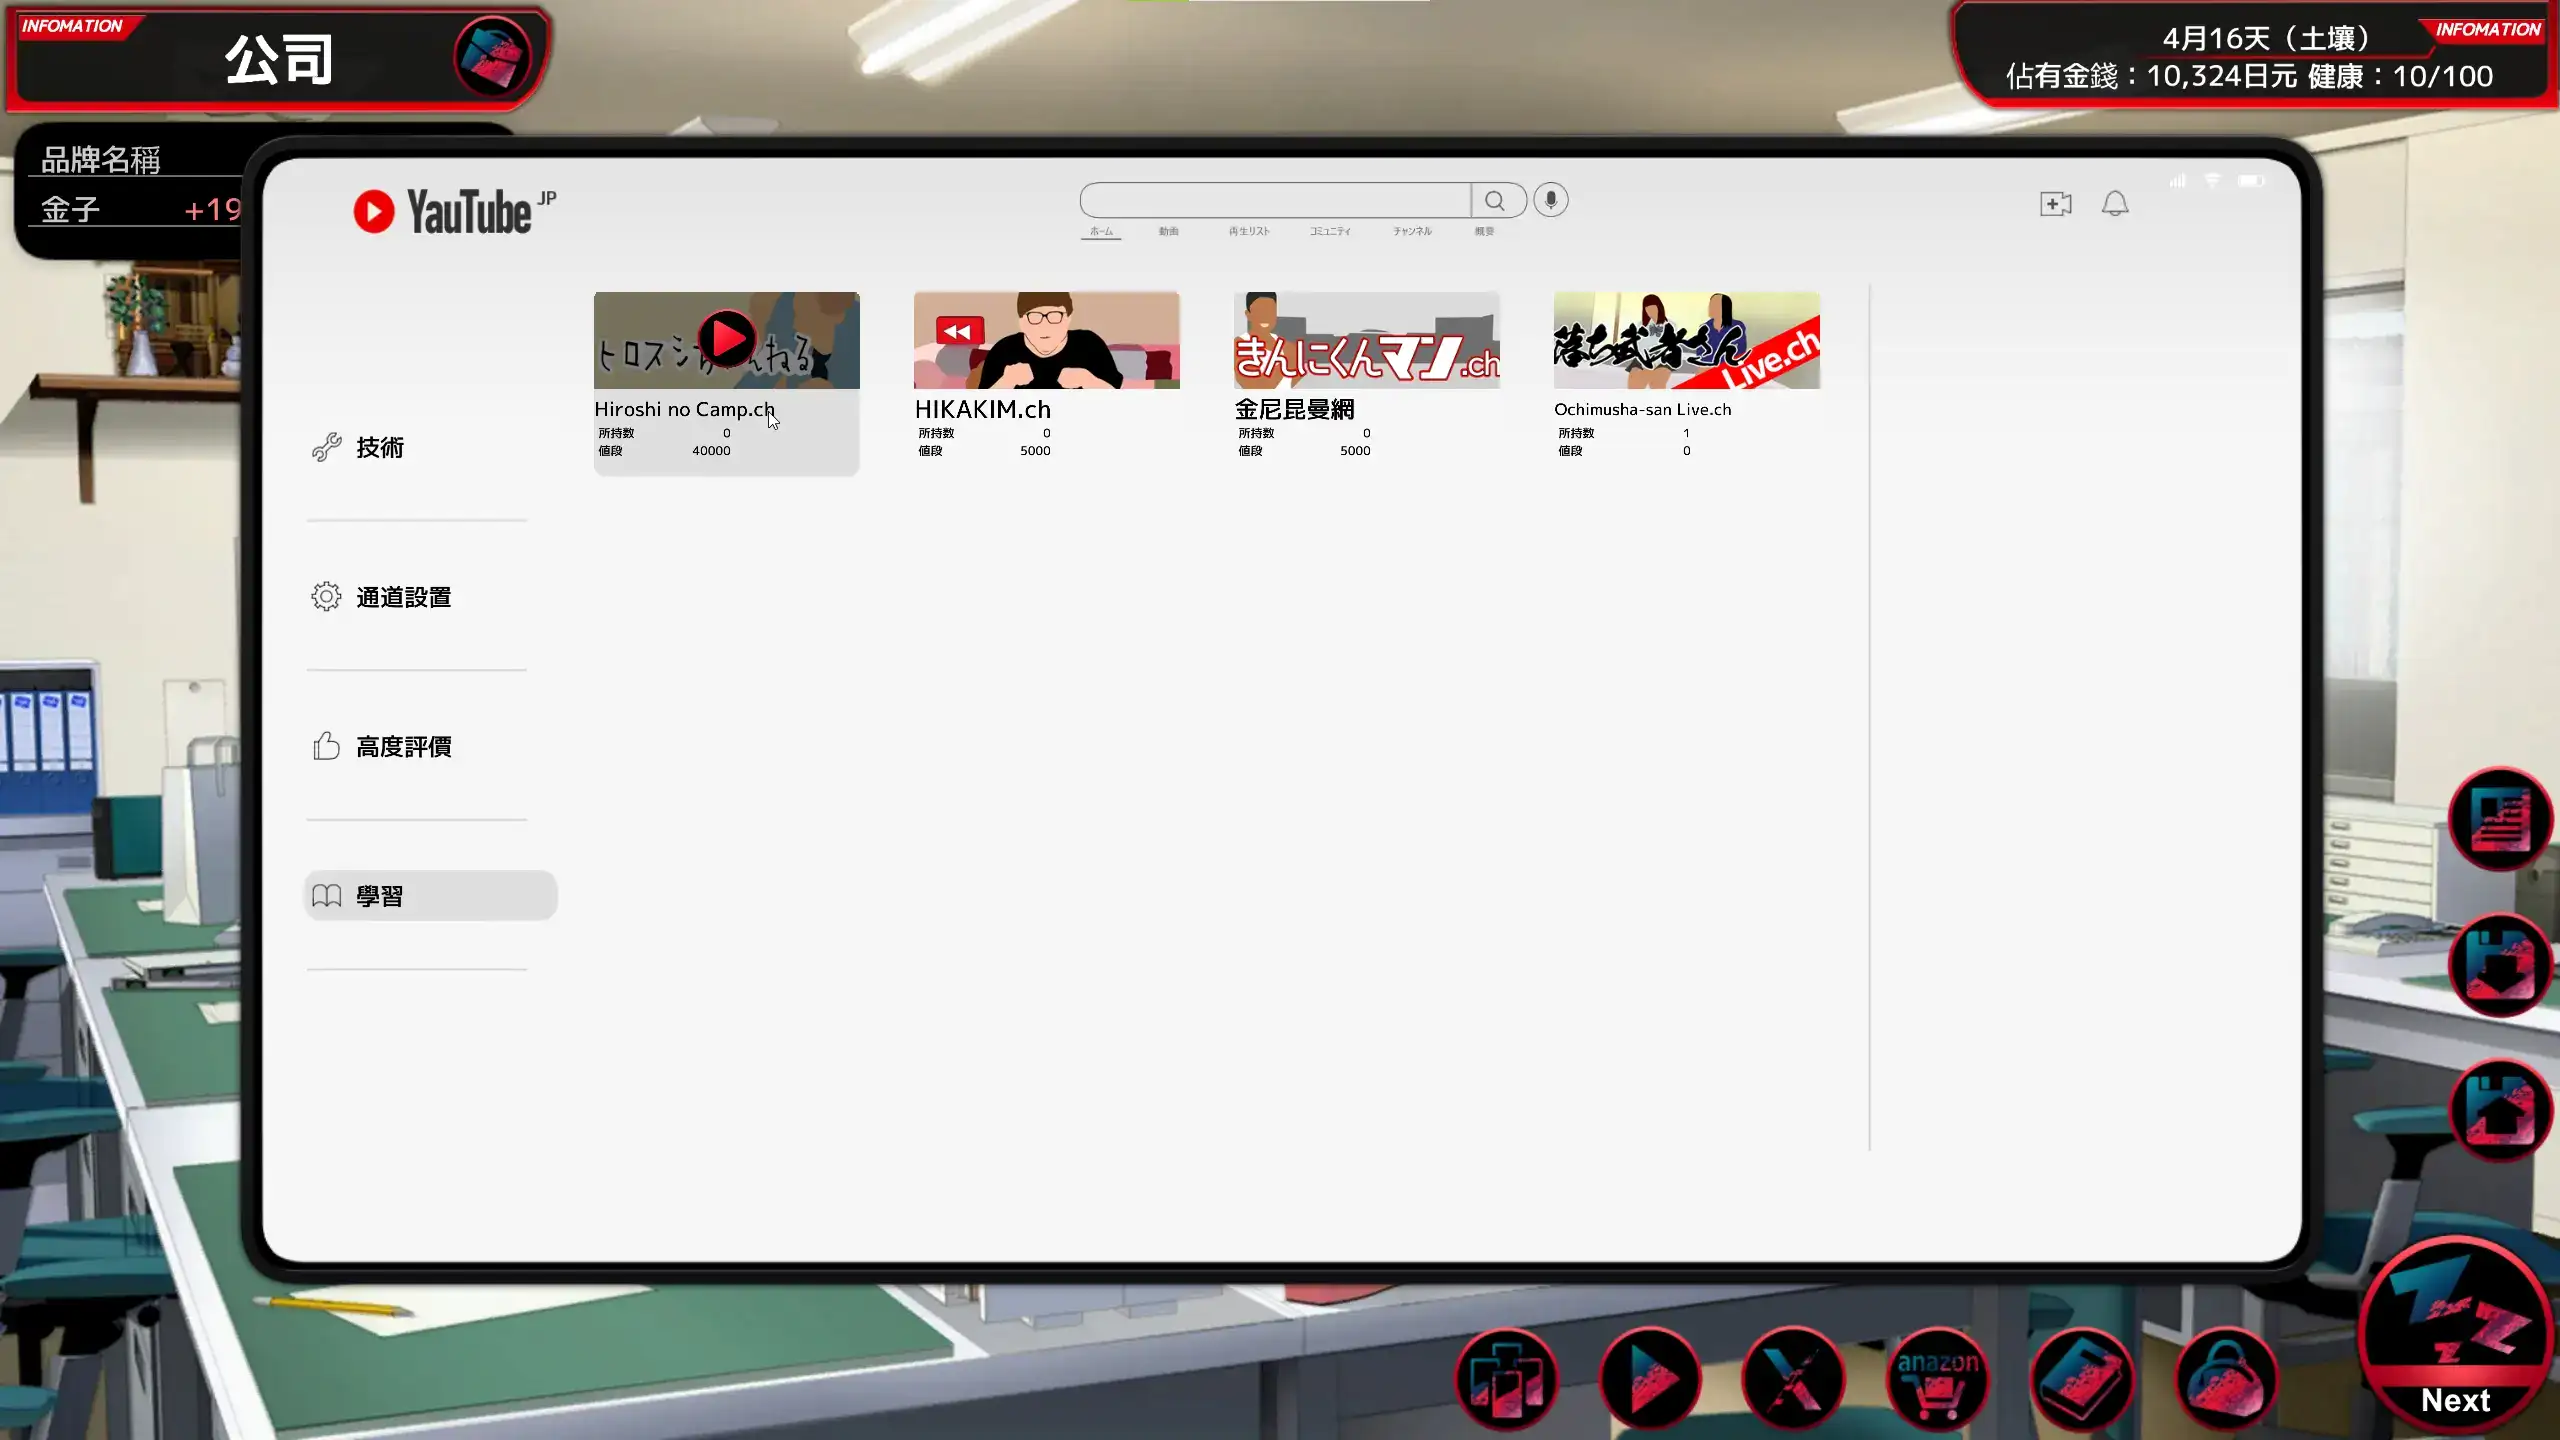Open the Ochimusha-san Live.ch thumbnail

[1687, 340]
